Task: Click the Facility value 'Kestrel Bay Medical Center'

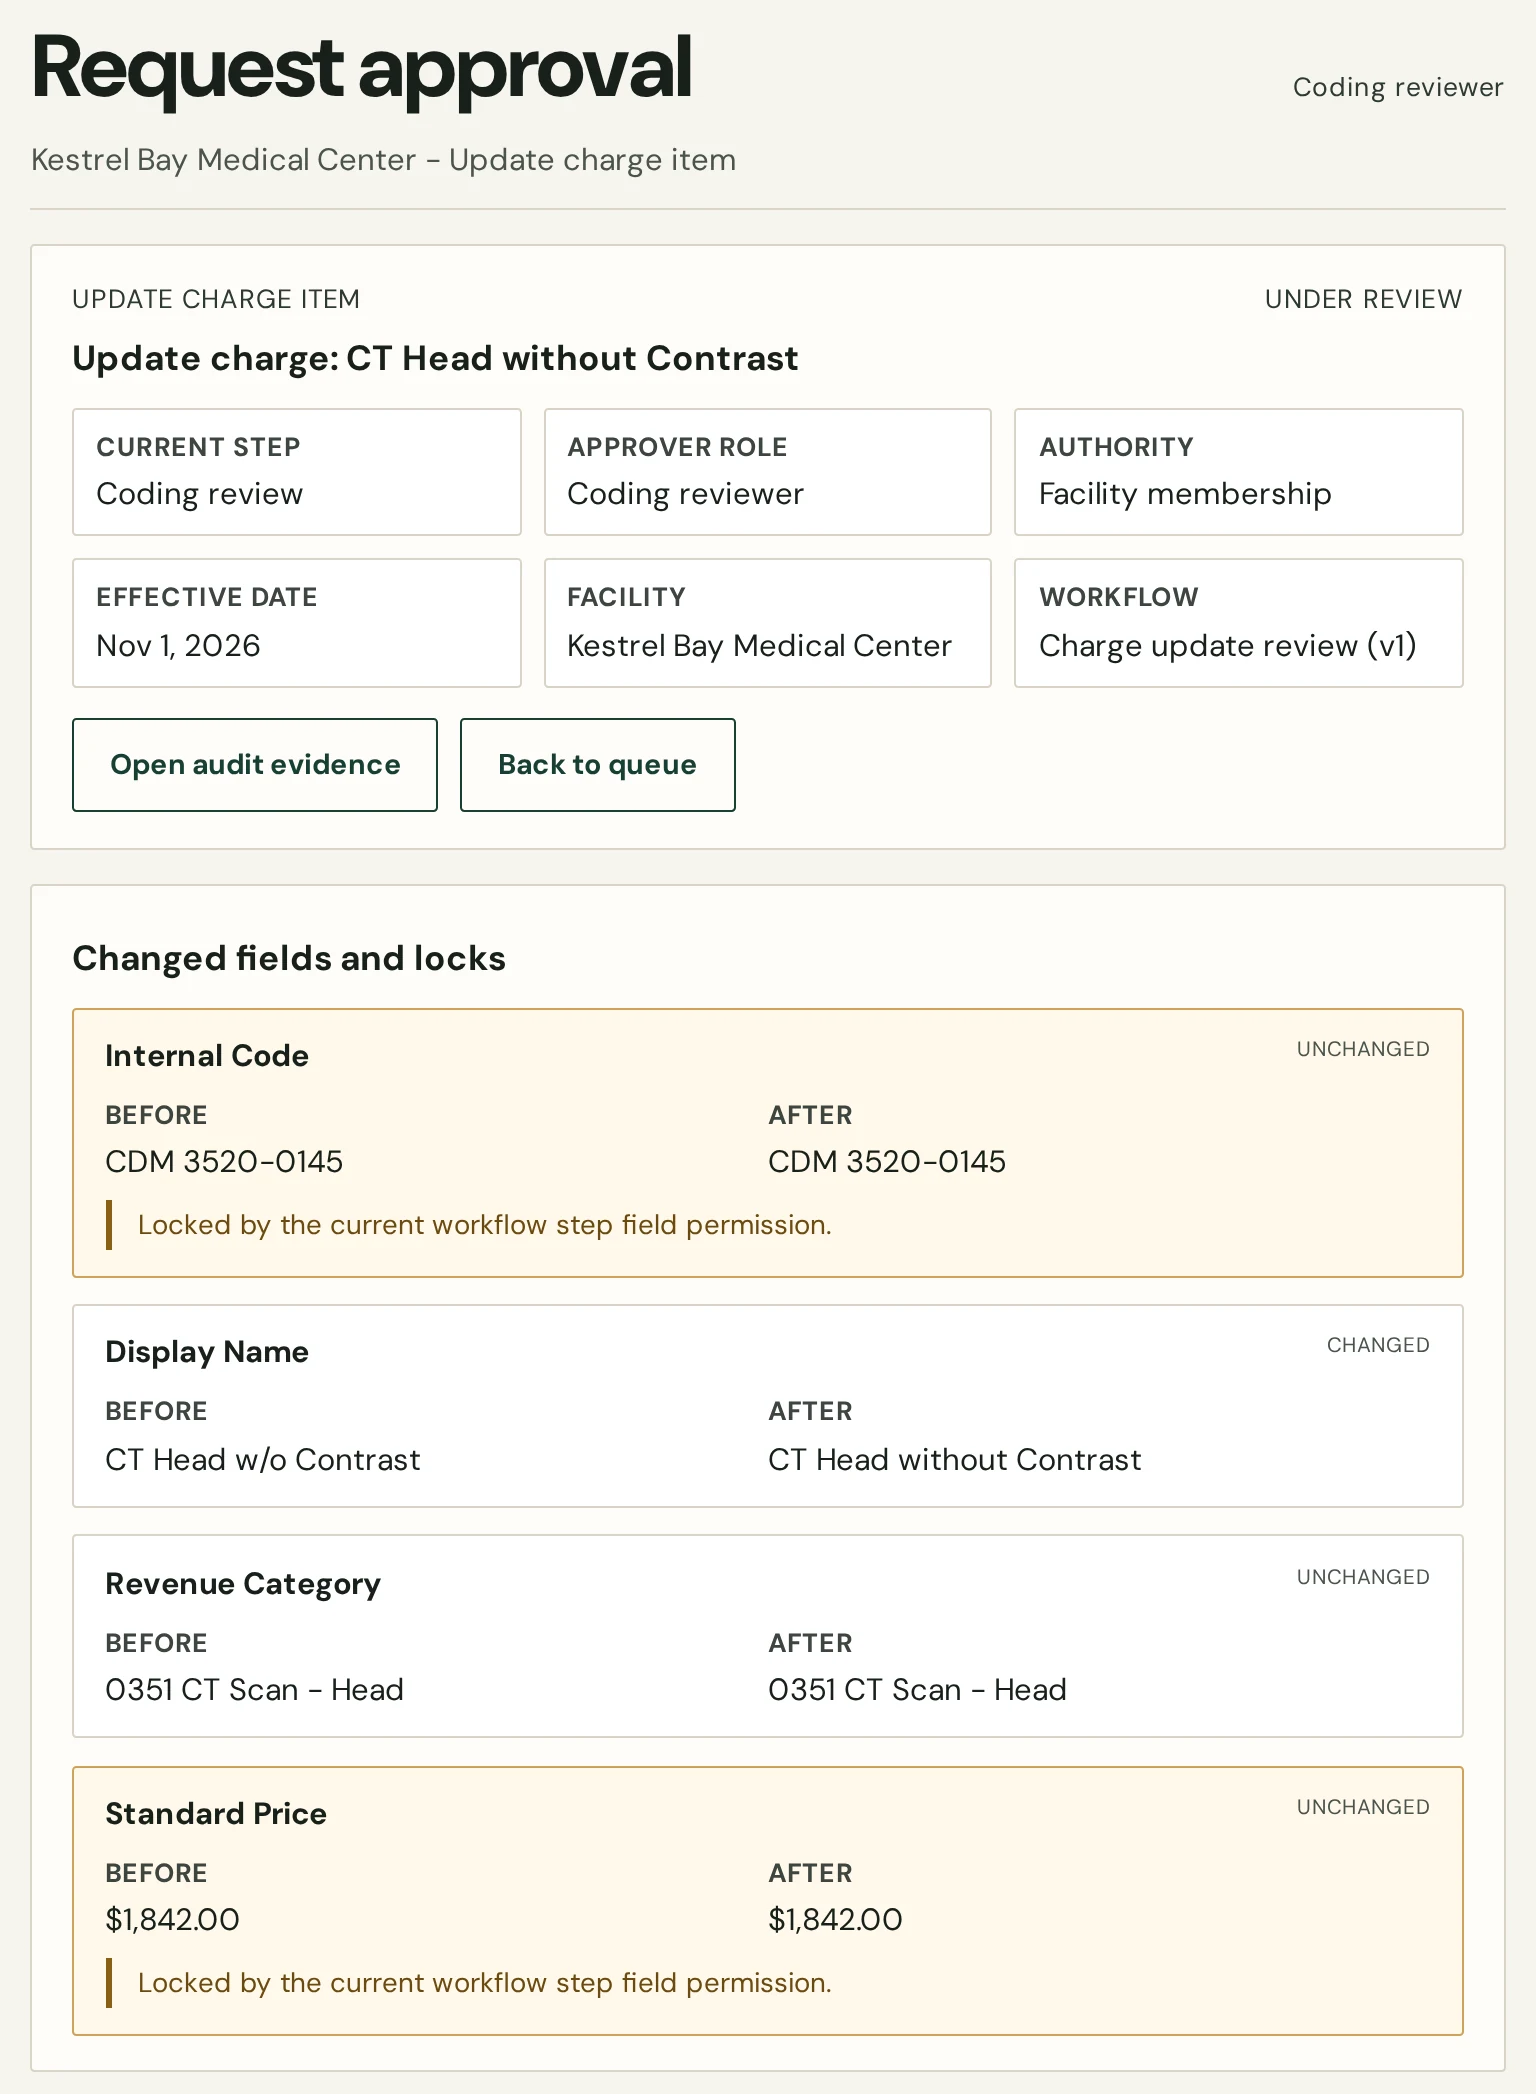Action: pos(759,646)
